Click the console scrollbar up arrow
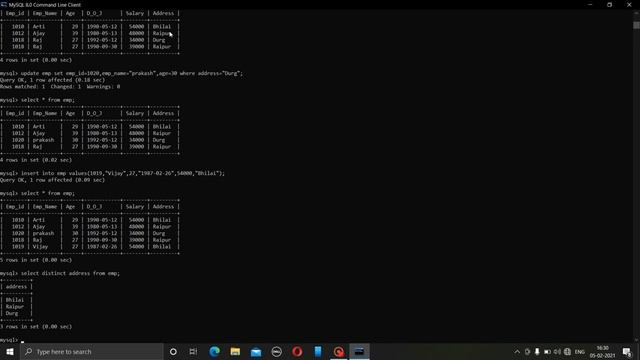 [636, 13]
